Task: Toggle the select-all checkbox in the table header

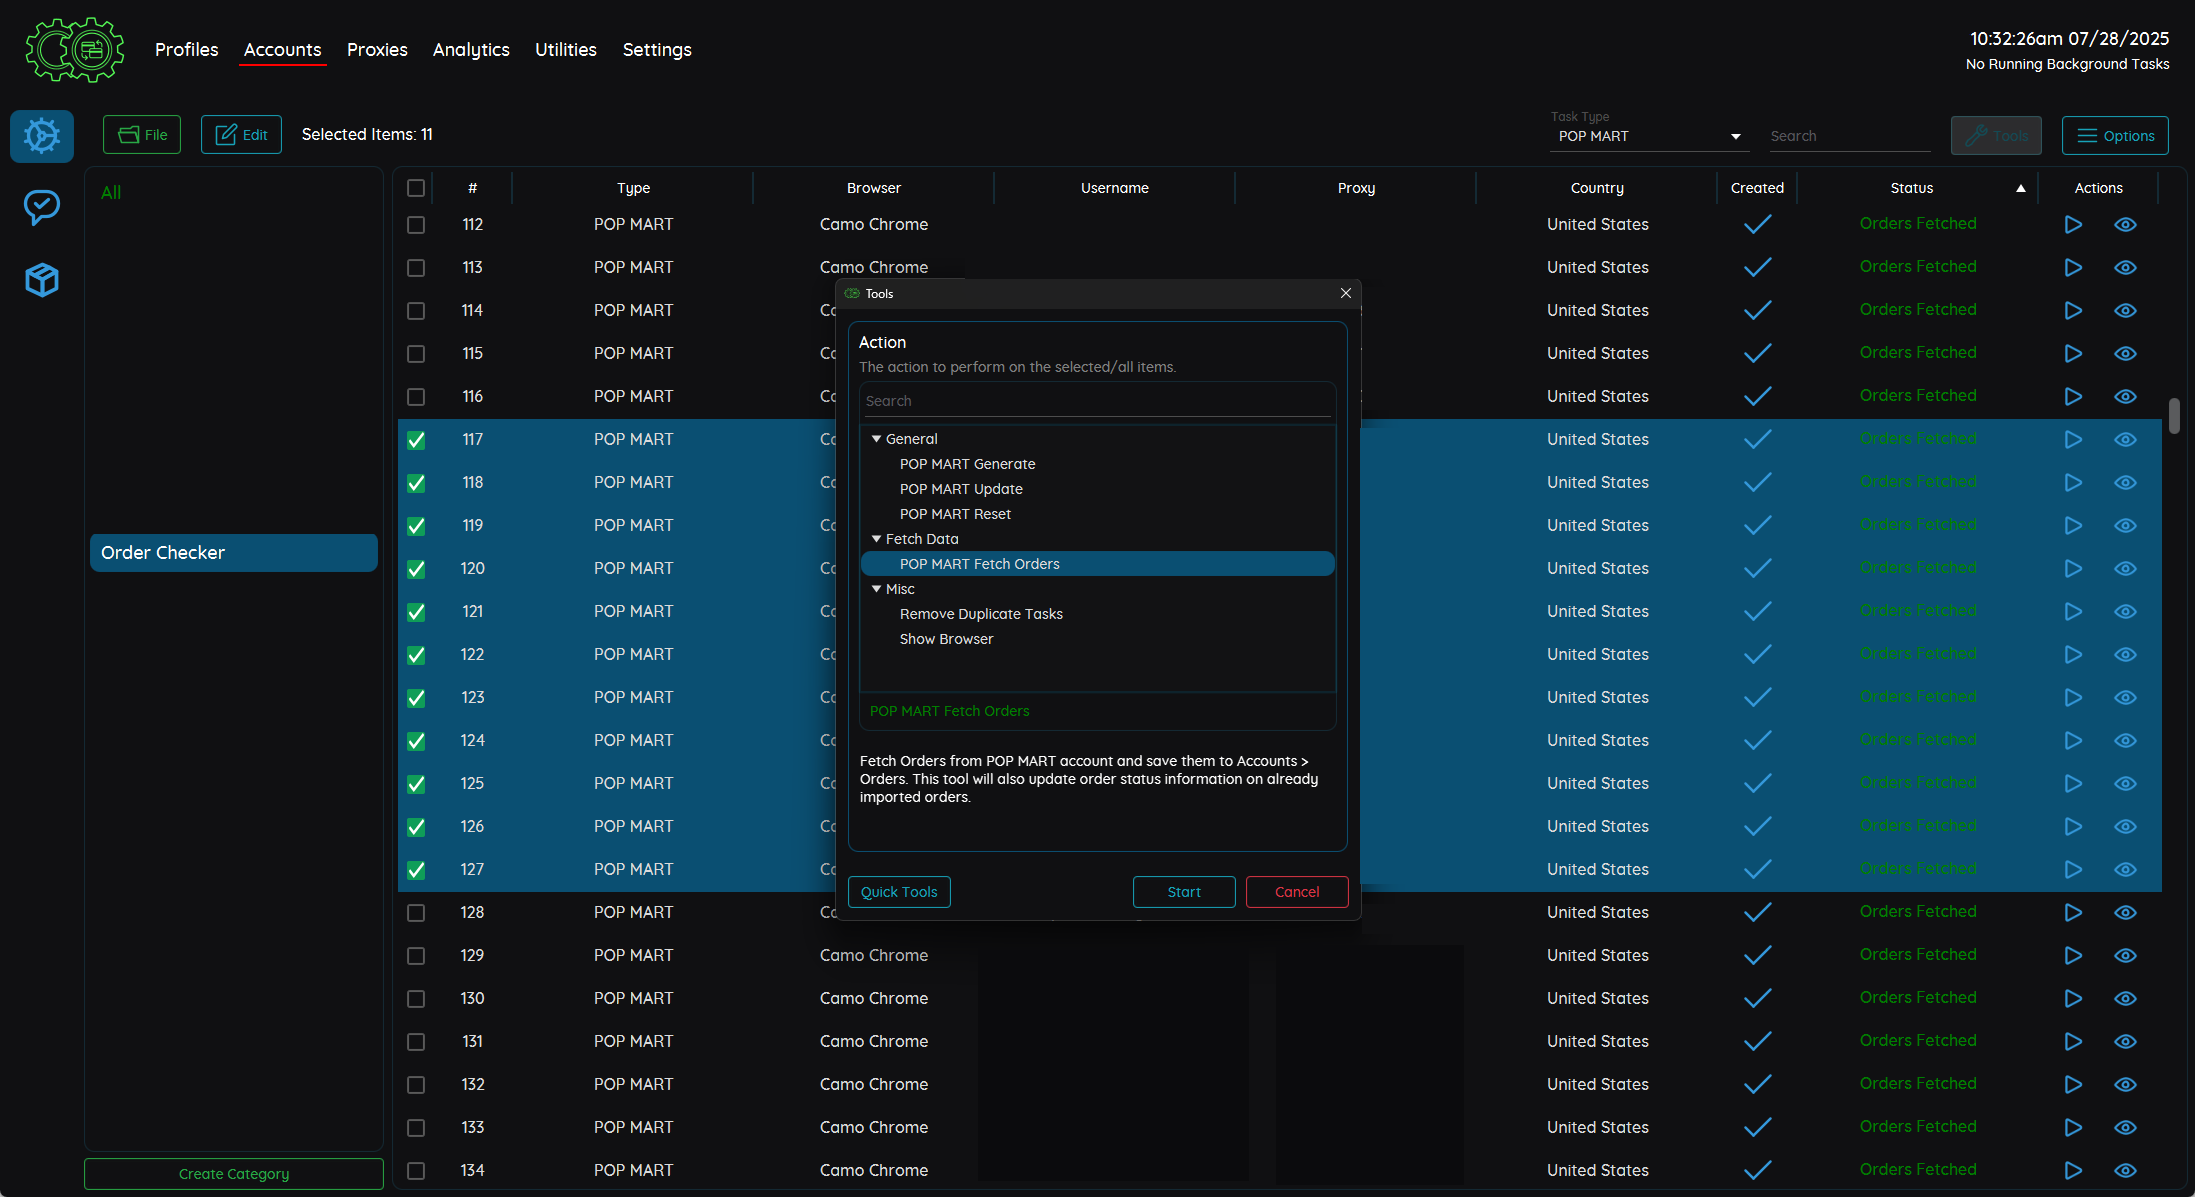Action: (x=416, y=187)
